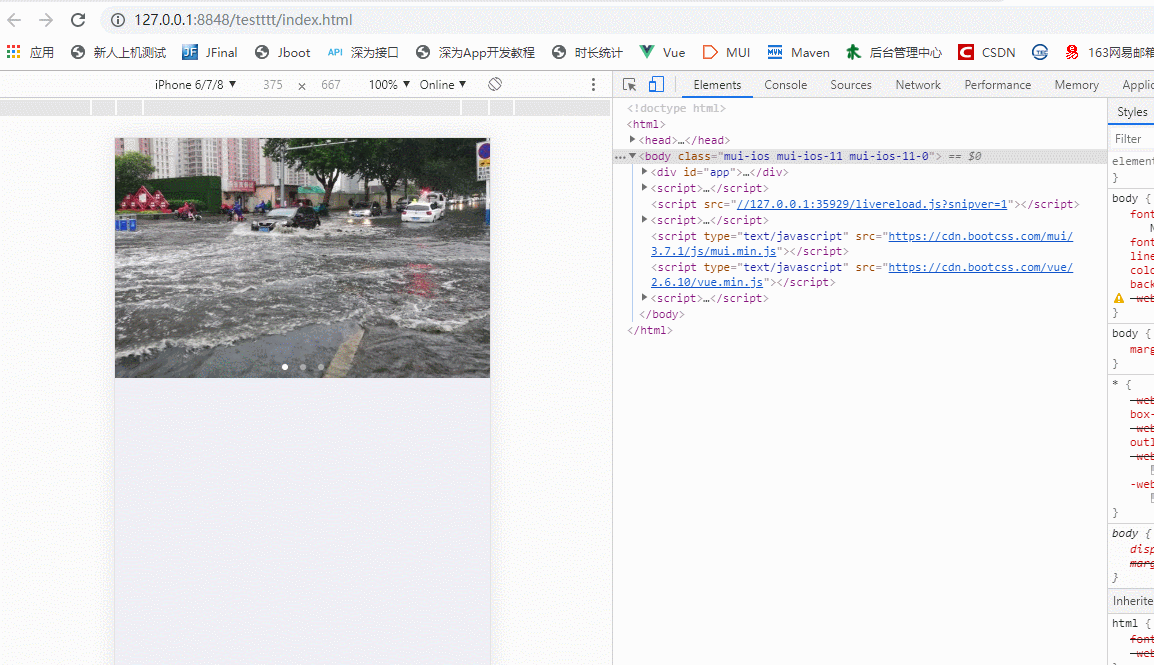This screenshot has height=665, width=1154.
Task: Open the Vue bookmark
Action: [662, 52]
